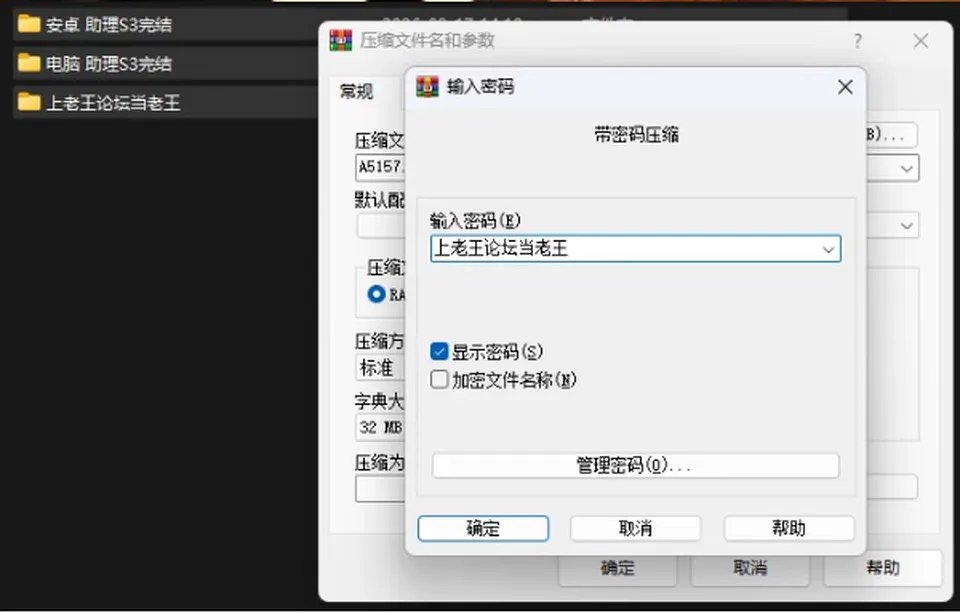Viewport: 960px width, 613px height.
Task: Click the WinRAR icon in password dialog title
Action: [x=427, y=86]
